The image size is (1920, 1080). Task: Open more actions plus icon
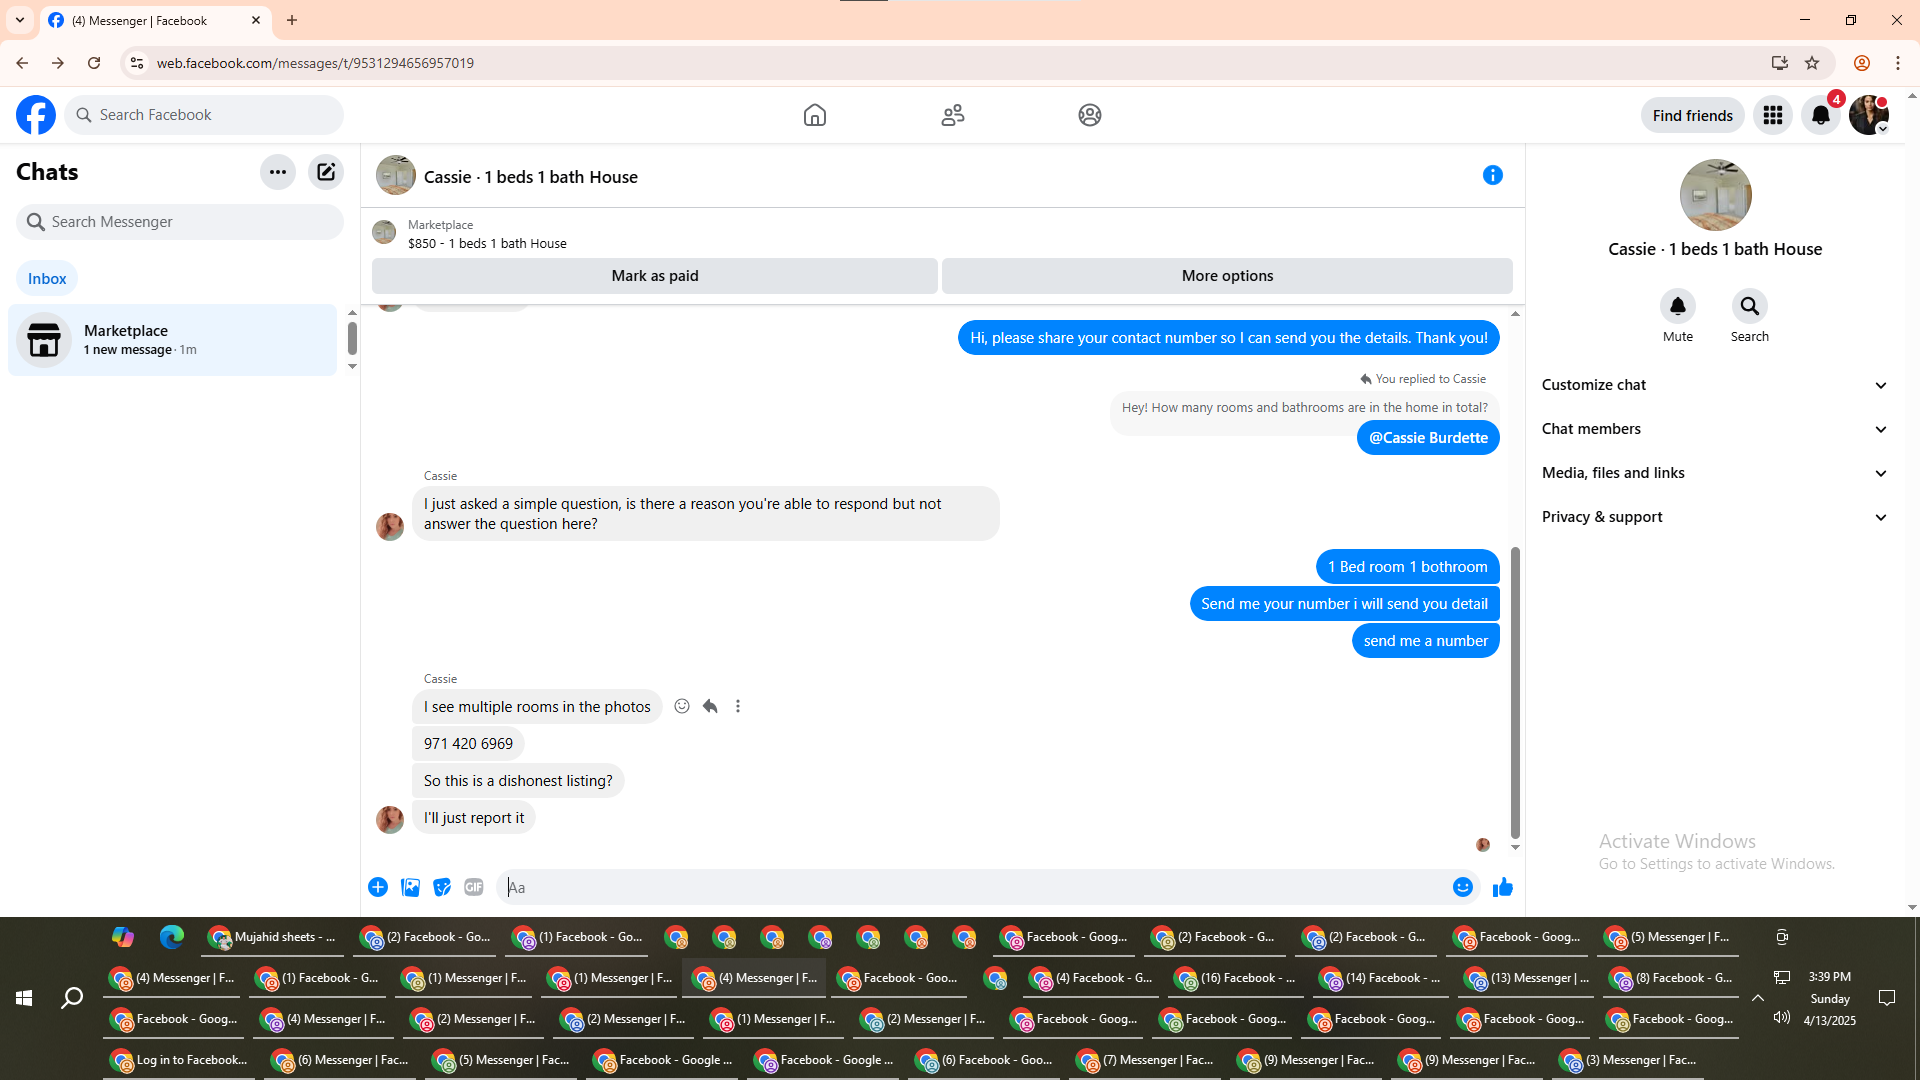378,887
